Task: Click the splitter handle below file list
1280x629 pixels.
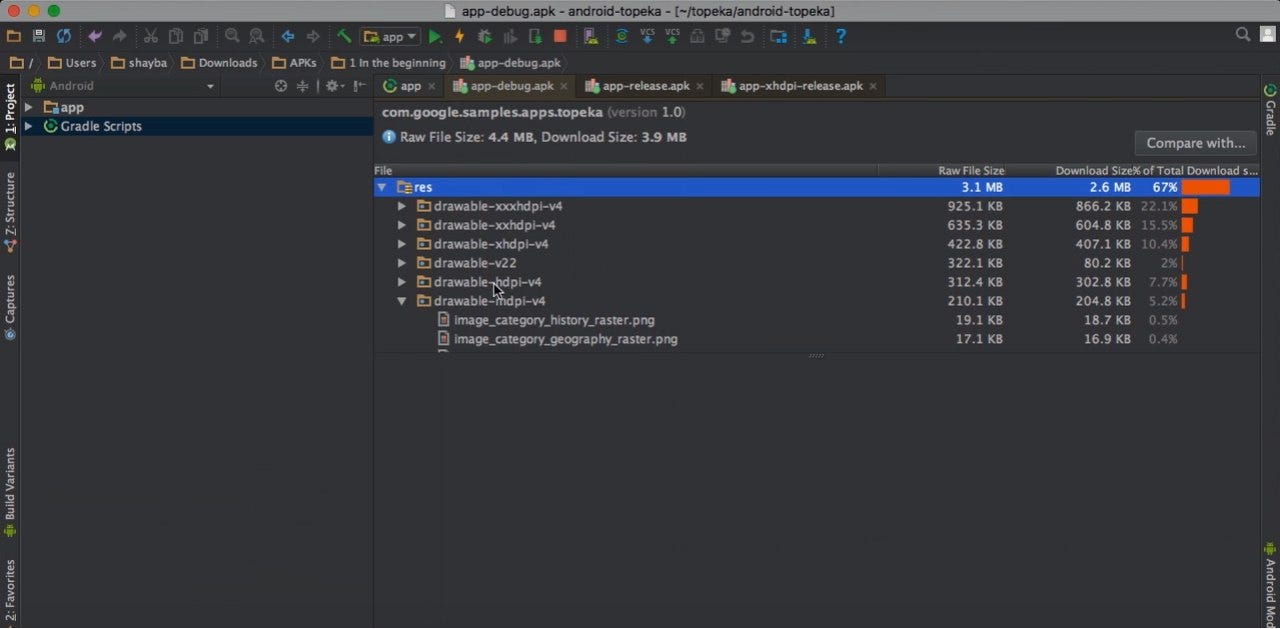Action: 817,356
